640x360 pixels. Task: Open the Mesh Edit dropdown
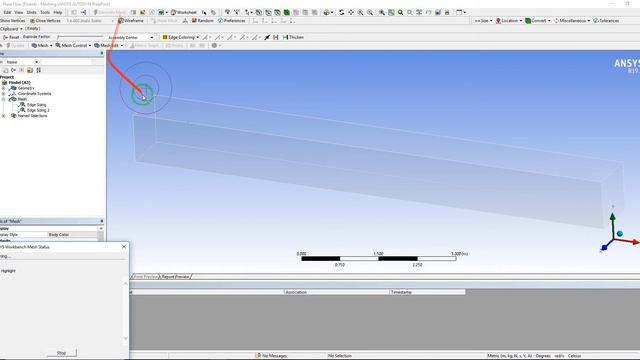pyautogui.click(x=108, y=45)
